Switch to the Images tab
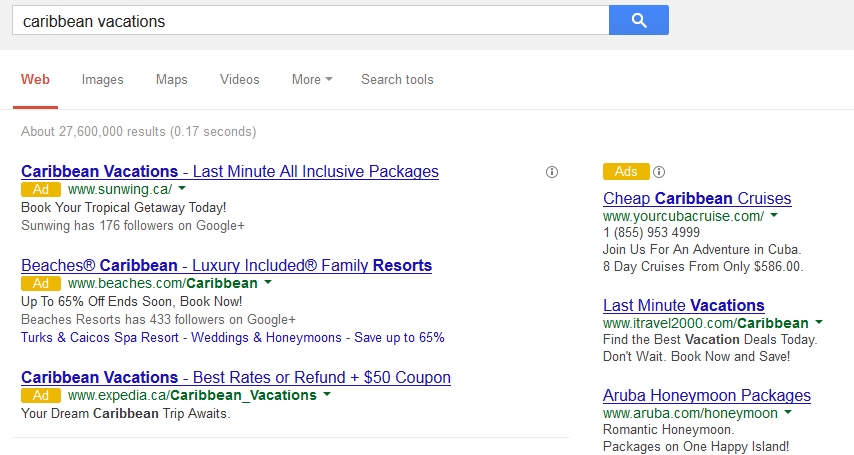This screenshot has width=854, height=455. (x=103, y=80)
